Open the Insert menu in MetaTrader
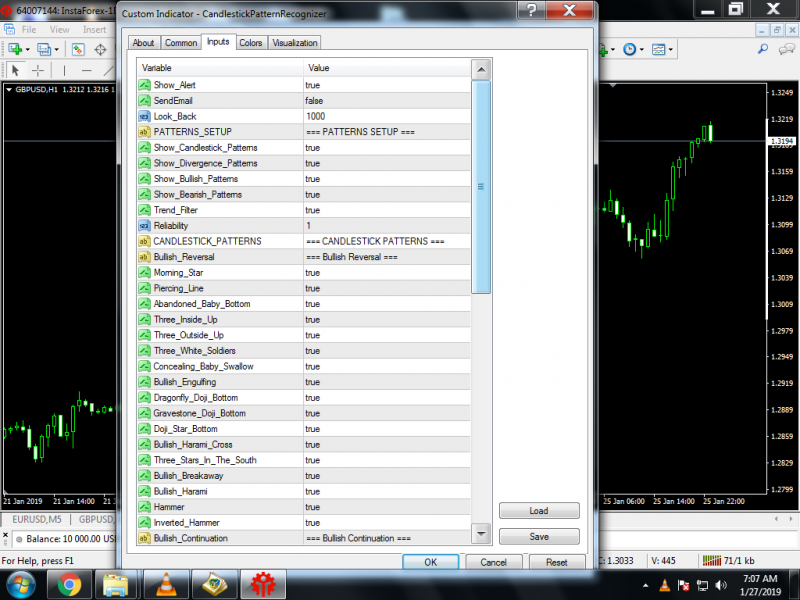The width and height of the screenshot is (800, 600). click(94, 30)
